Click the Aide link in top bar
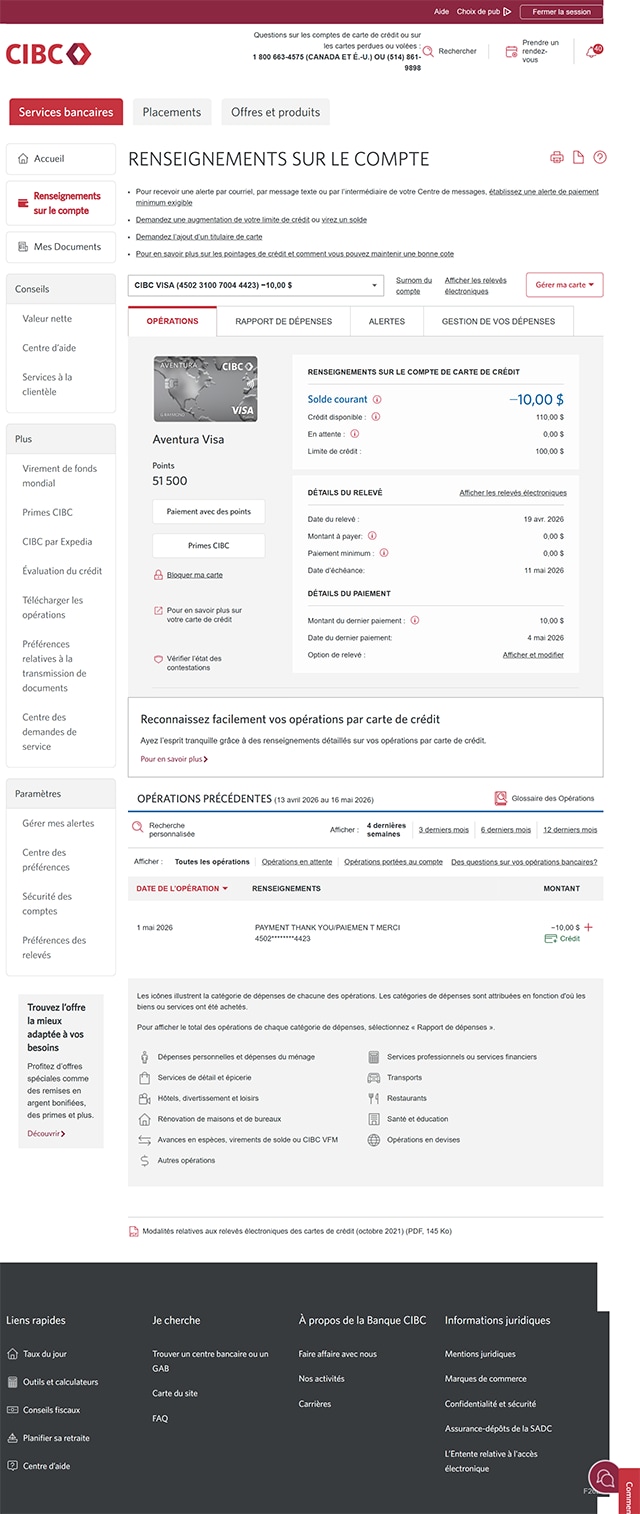Screen dimensions: 640x1514 [x=442, y=12]
